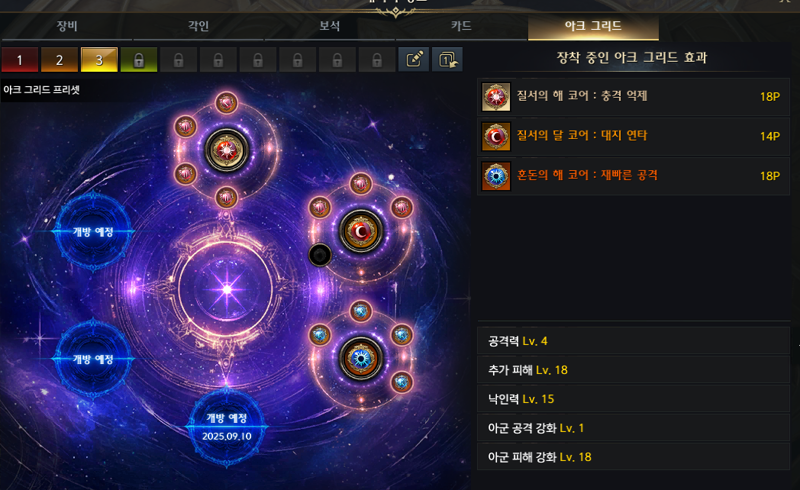The height and width of the screenshot is (490, 800).
Task: Select 질서의 달 코어 : 대지 연타 row
Action: tap(633, 136)
